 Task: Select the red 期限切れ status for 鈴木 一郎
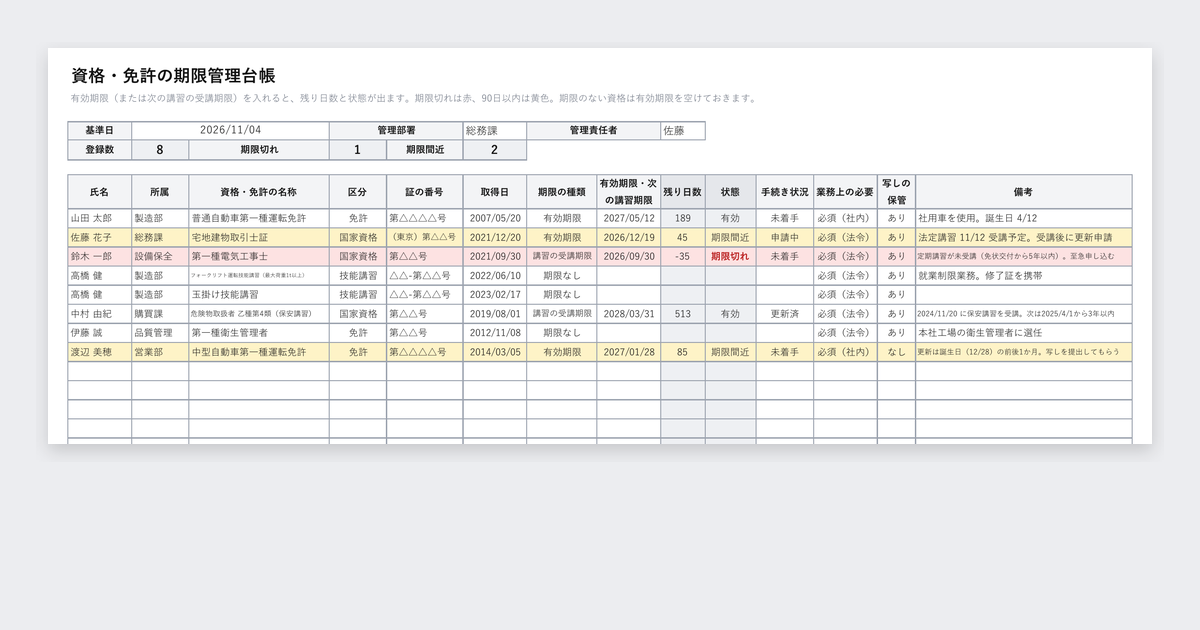pyautogui.click(x=730, y=256)
